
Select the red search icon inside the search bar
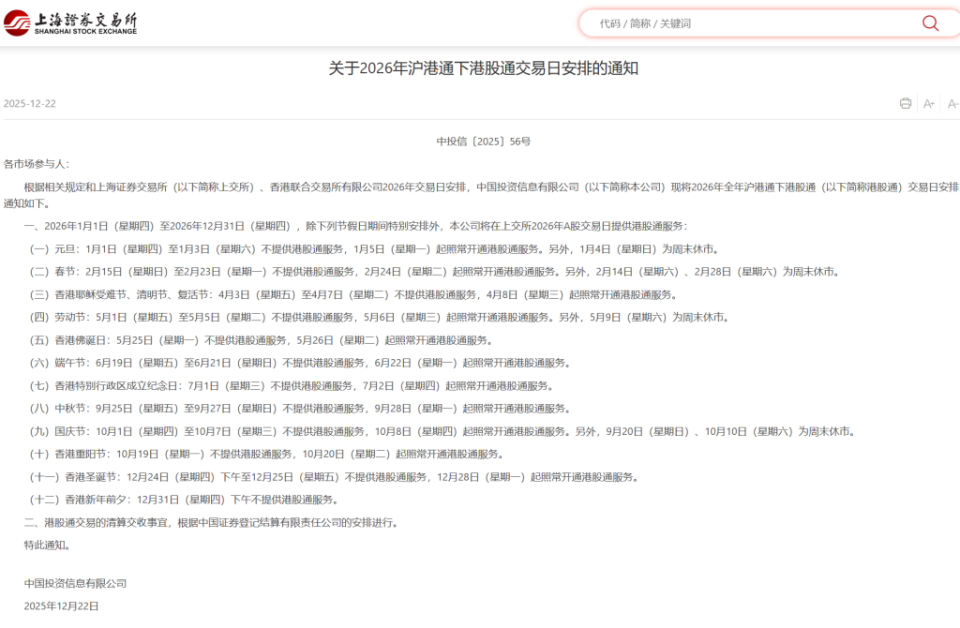(x=929, y=22)
